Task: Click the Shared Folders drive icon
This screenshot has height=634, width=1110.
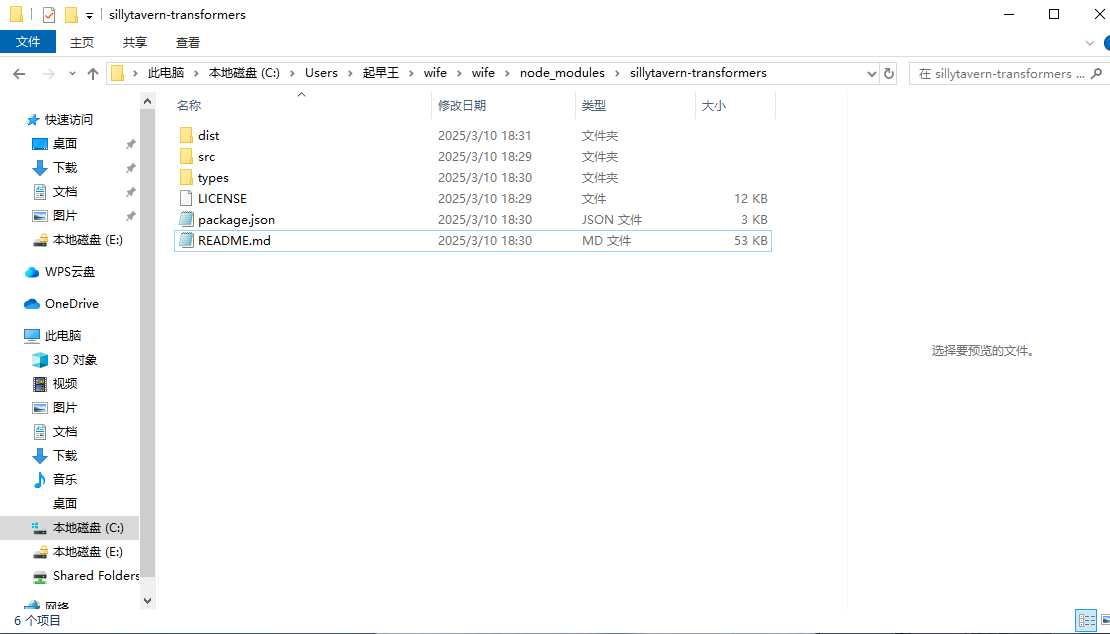Action: [40, 576]
